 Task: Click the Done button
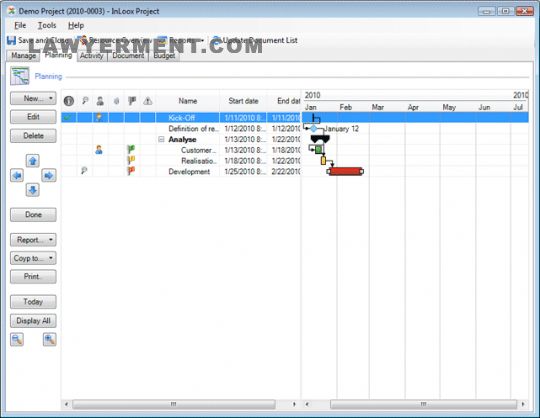[x=33, y=215]
